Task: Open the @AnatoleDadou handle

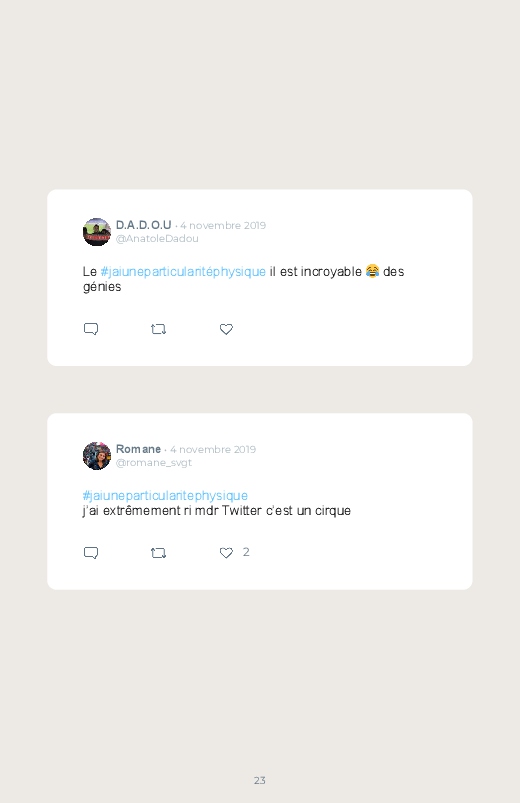Action: coord(157,239)
